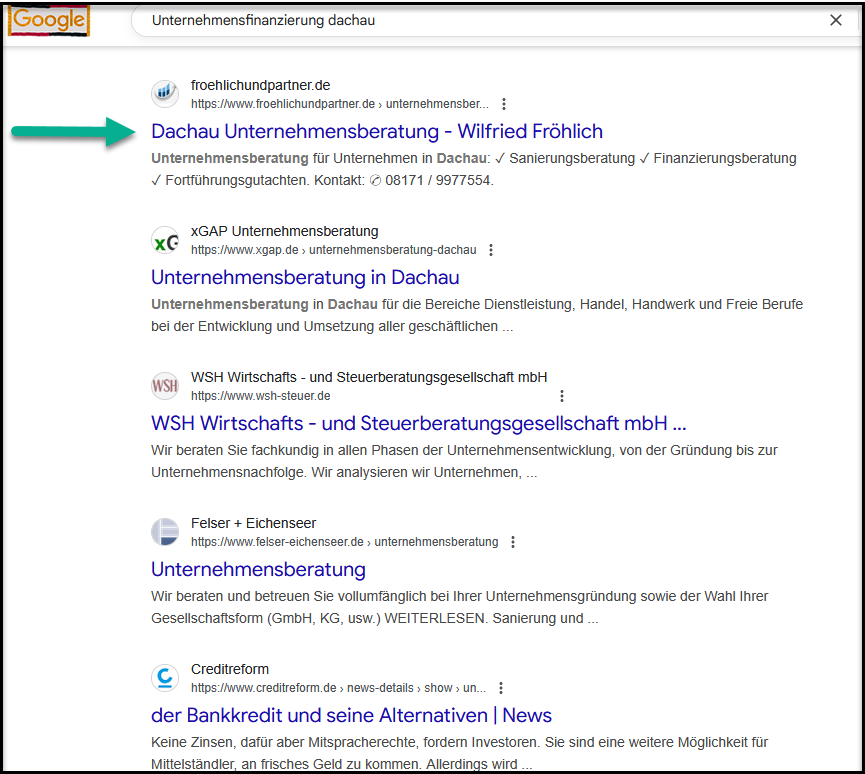Open the WSH Wirtschafts- und Steuerberatungsgesellschaft title link

tap(418, 423)
